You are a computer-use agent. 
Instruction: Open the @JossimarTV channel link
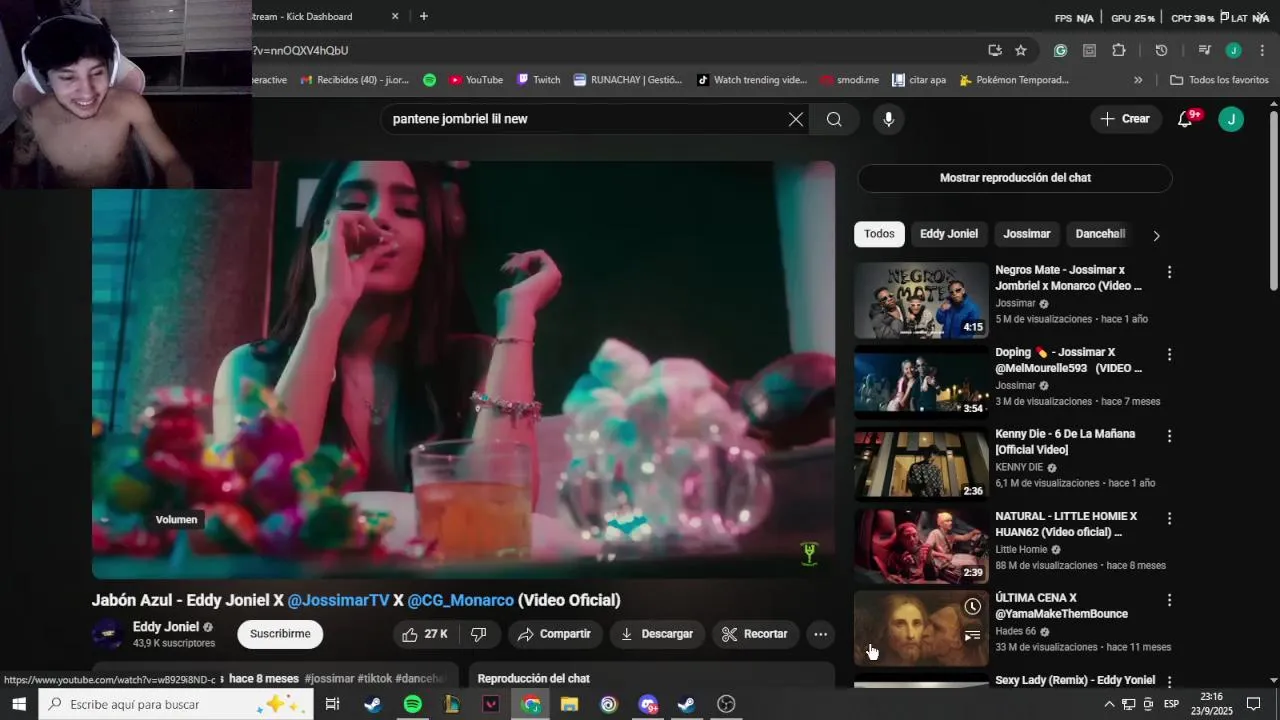[x=338, y=600]
